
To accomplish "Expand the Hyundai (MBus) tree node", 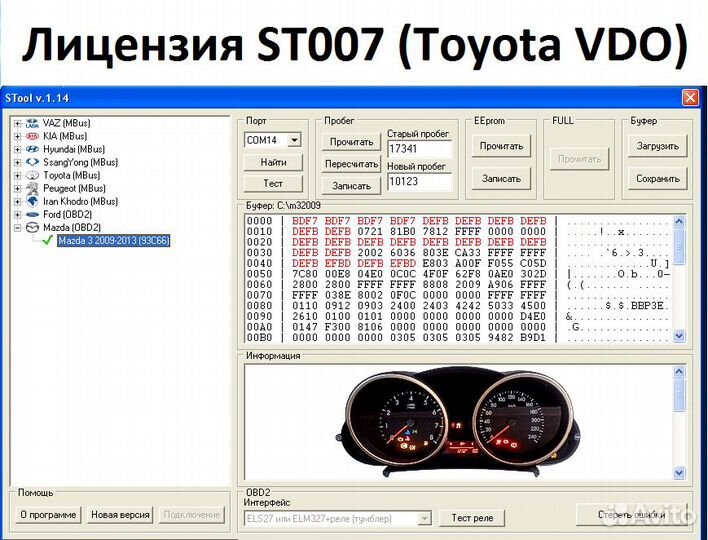I will (17, 149).
